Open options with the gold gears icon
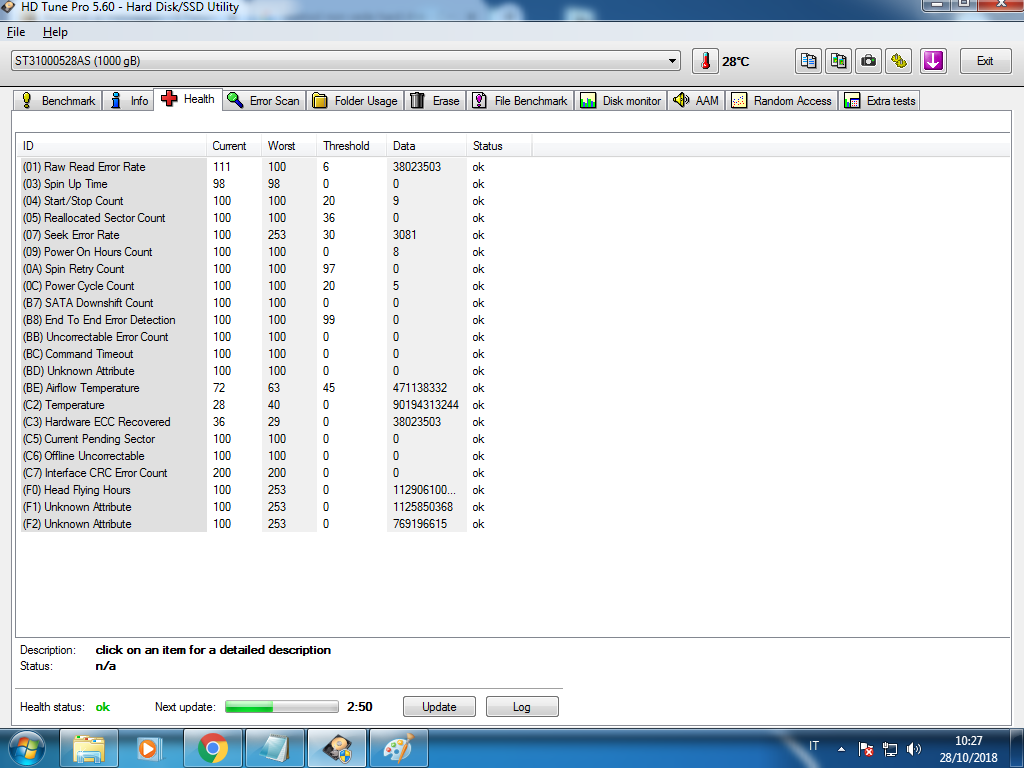 (900, 61)
